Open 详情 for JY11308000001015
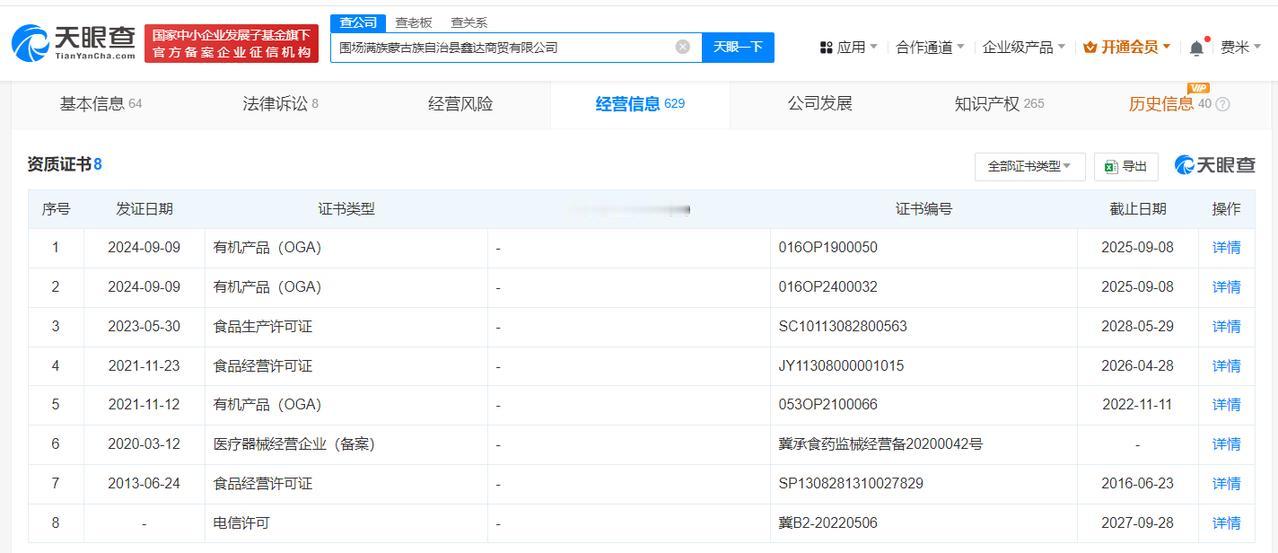The image size is (1278, 553). click(1226, 366)
